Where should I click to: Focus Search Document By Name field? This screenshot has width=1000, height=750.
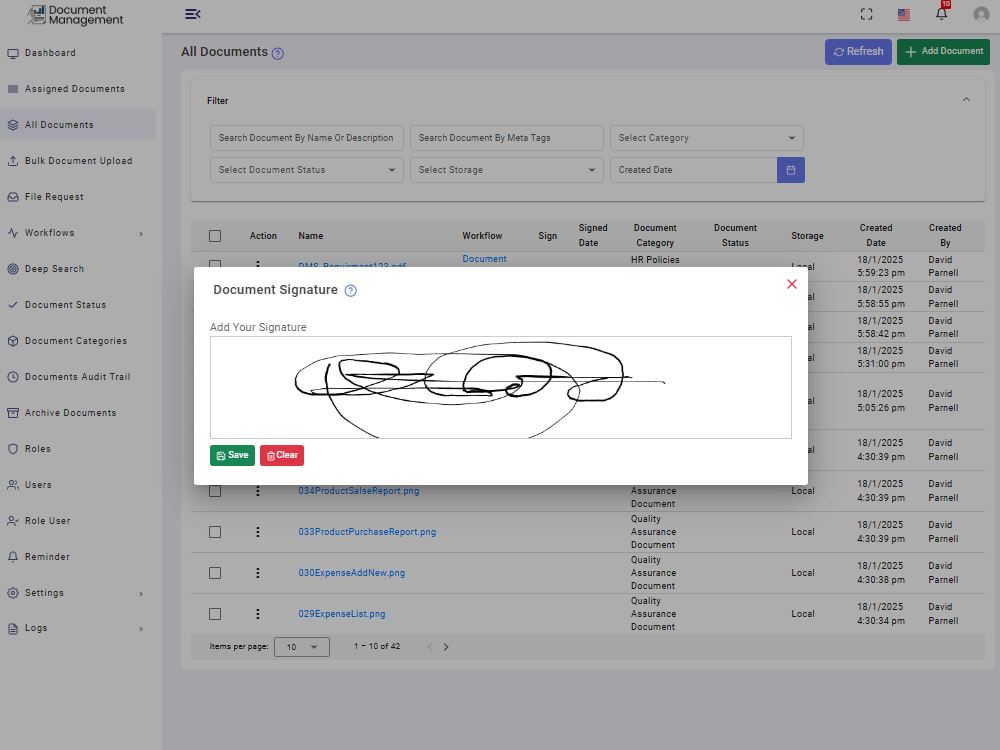tap(307, 138)
